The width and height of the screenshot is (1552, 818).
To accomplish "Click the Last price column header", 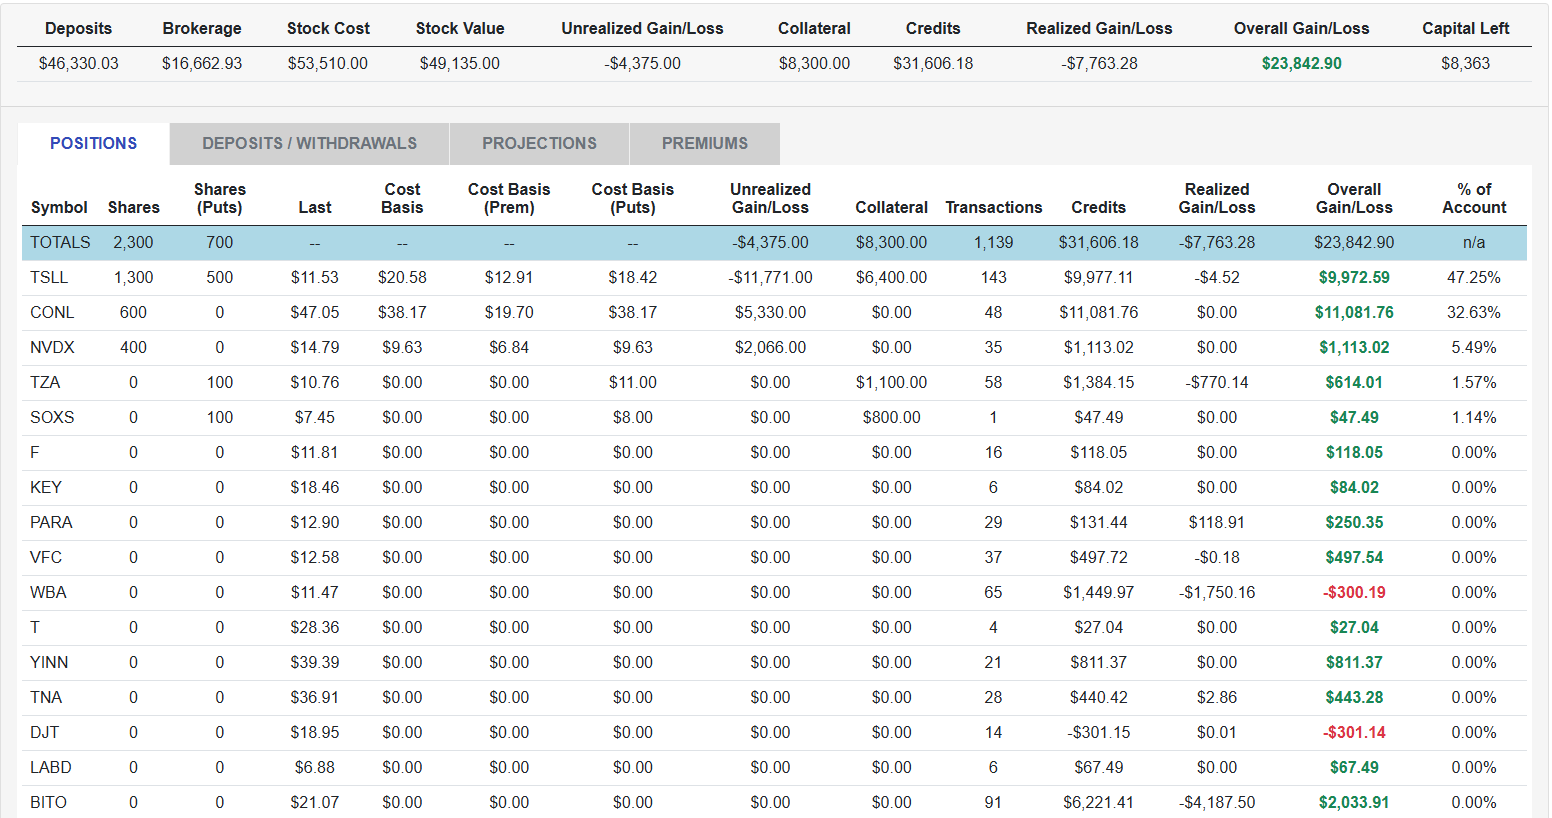I will pyautogui.click(x=314, y=207).
